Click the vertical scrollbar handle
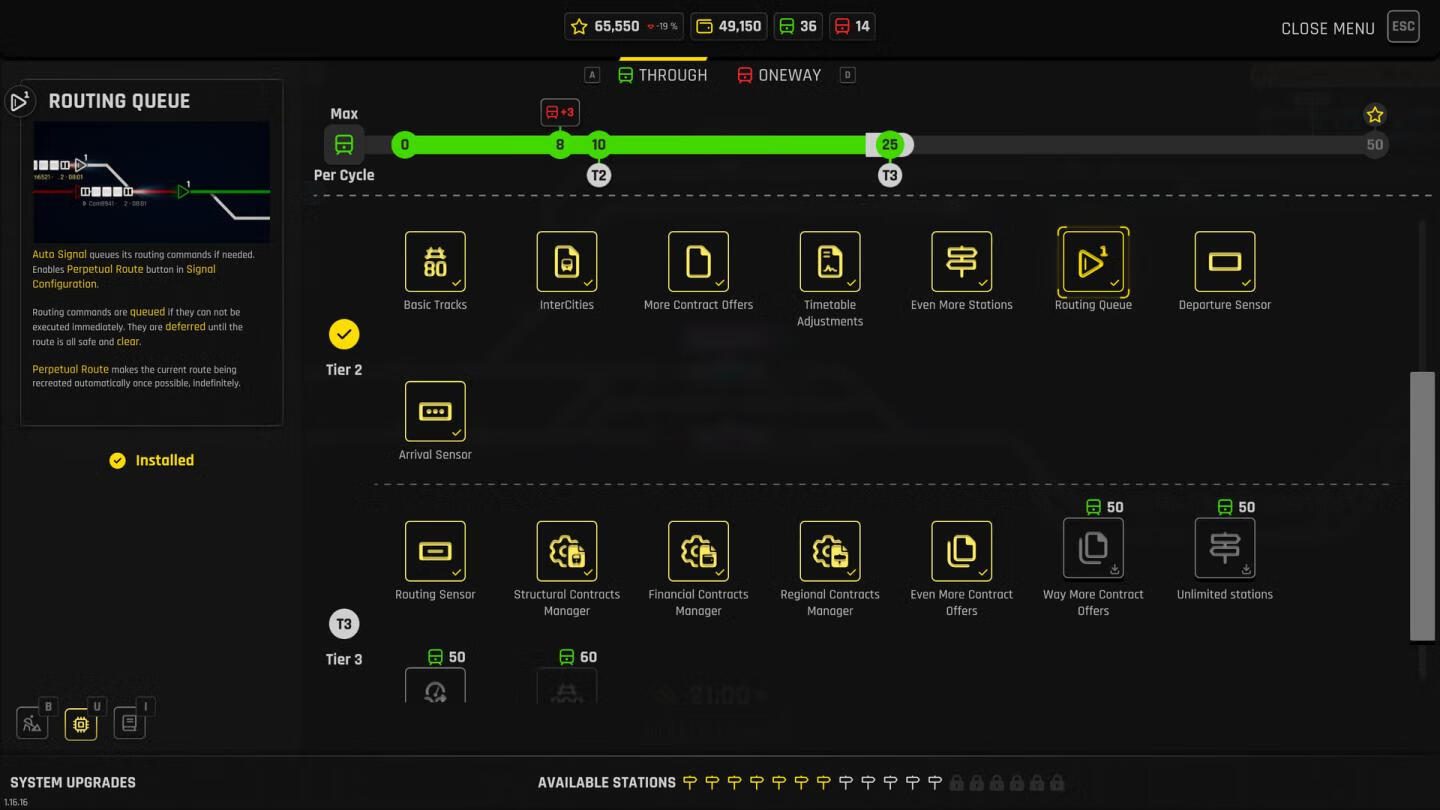This screenshot has height=810, width=1440. (x=1421, y=505)
